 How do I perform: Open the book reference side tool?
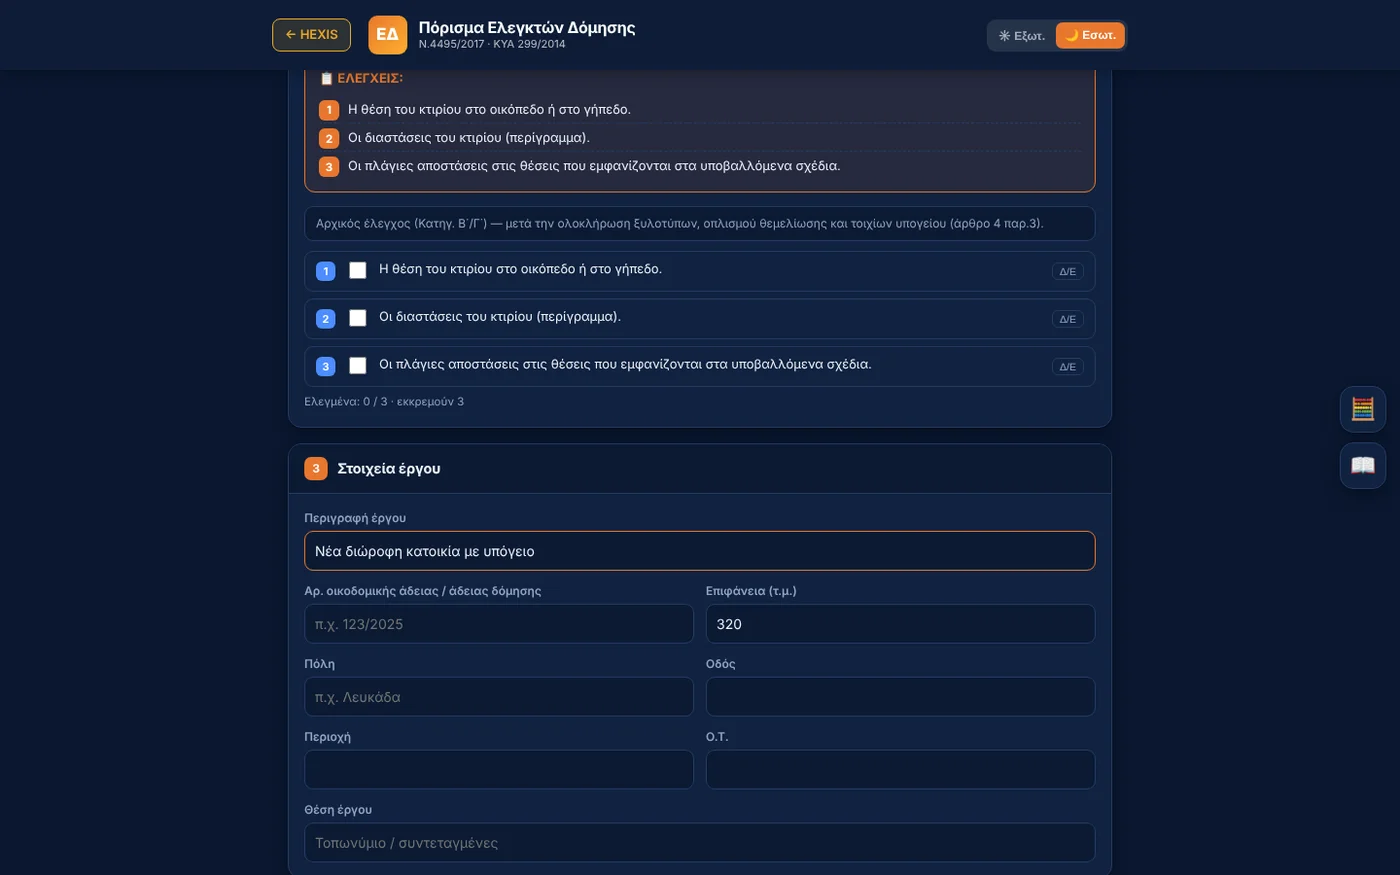pos(1363,465)
